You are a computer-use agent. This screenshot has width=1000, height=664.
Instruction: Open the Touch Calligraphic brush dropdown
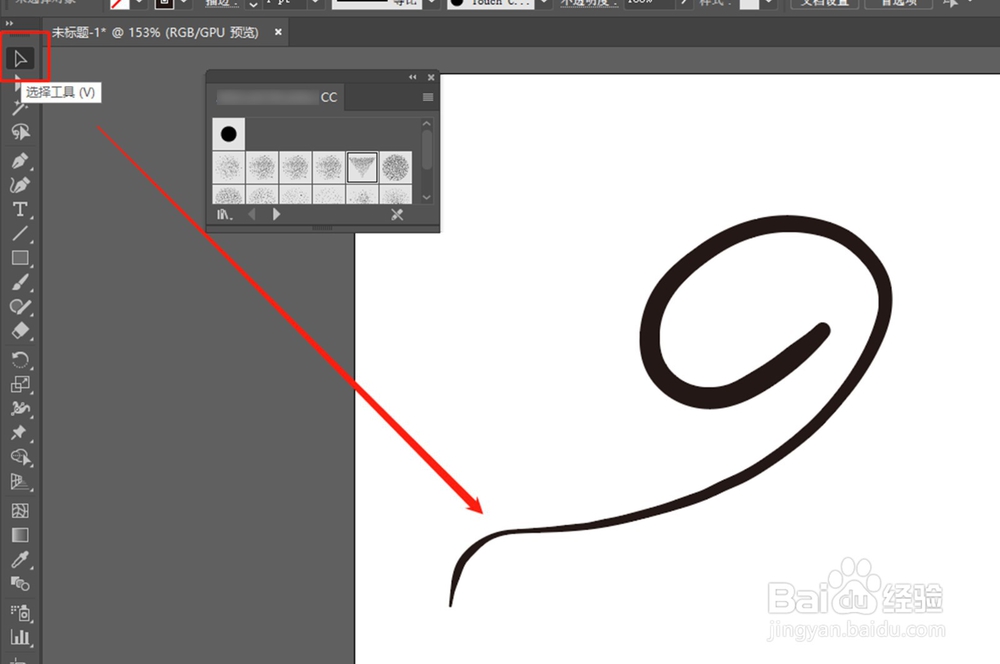point(544,3)
